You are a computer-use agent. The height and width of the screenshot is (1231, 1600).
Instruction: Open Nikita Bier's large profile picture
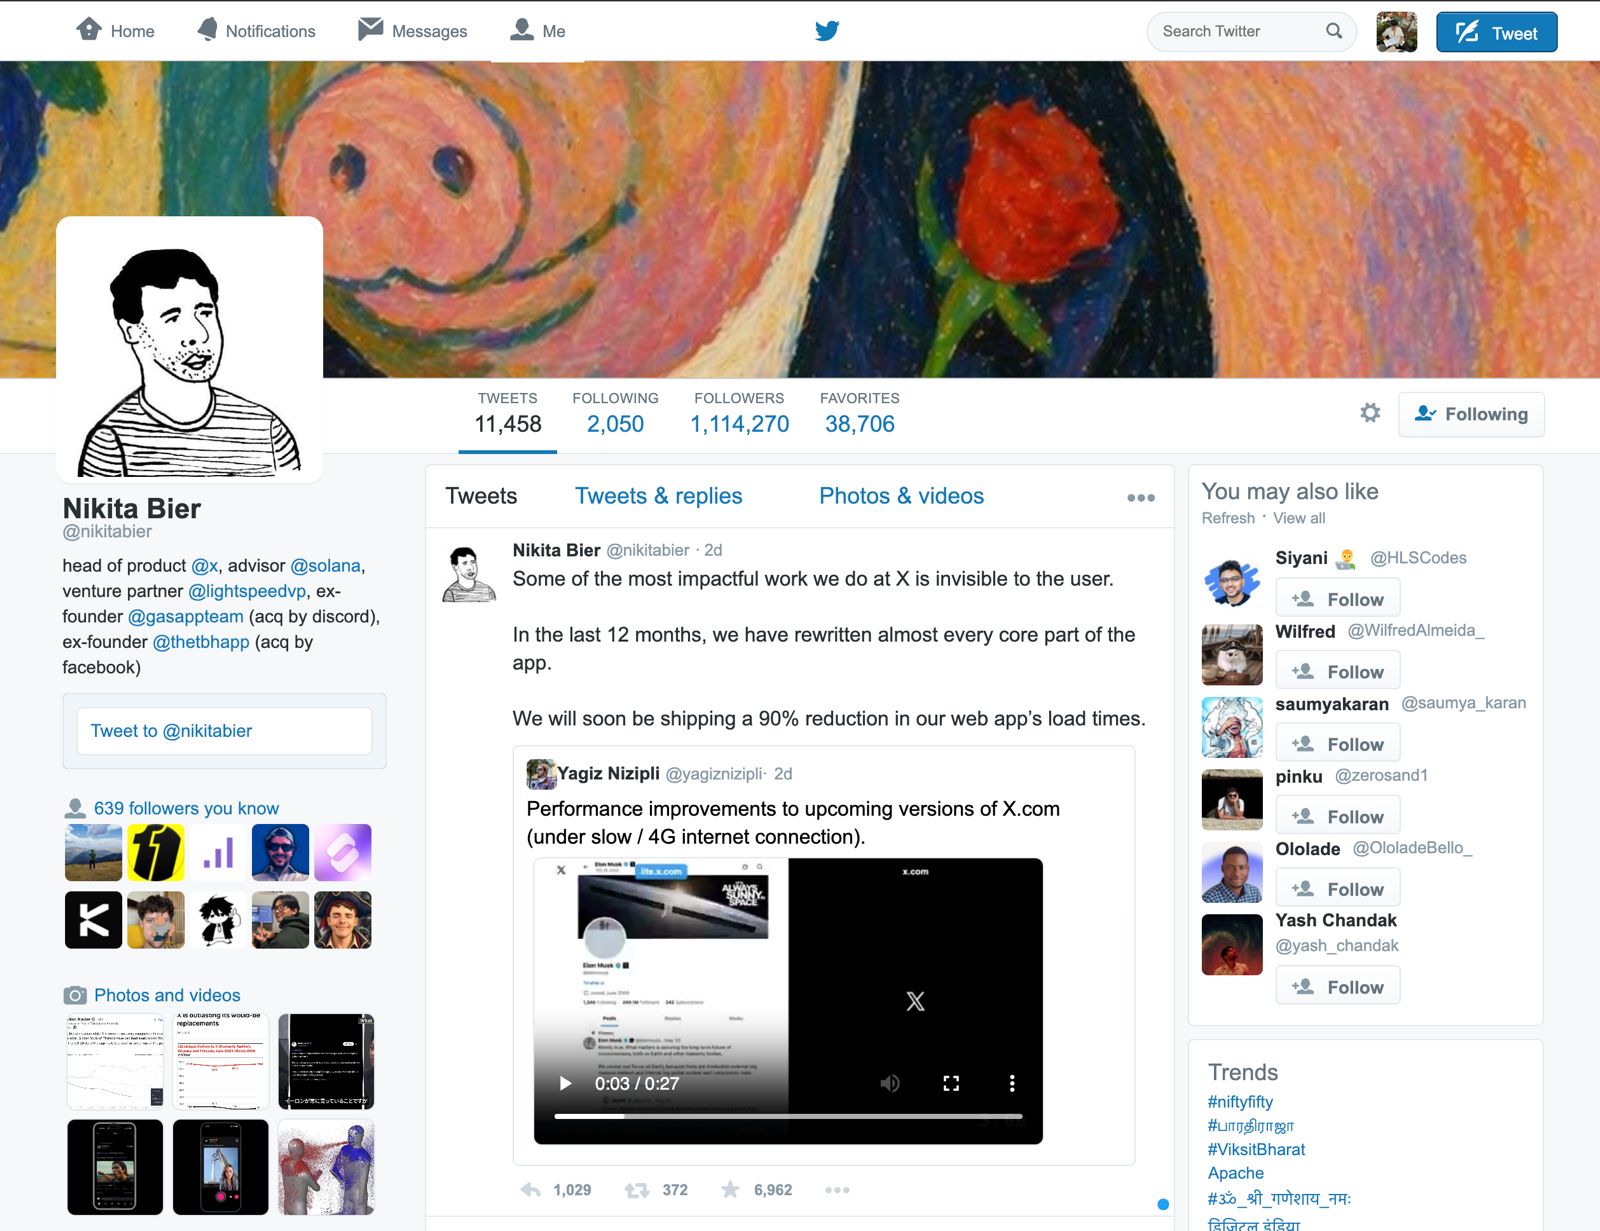pos(190,350)
